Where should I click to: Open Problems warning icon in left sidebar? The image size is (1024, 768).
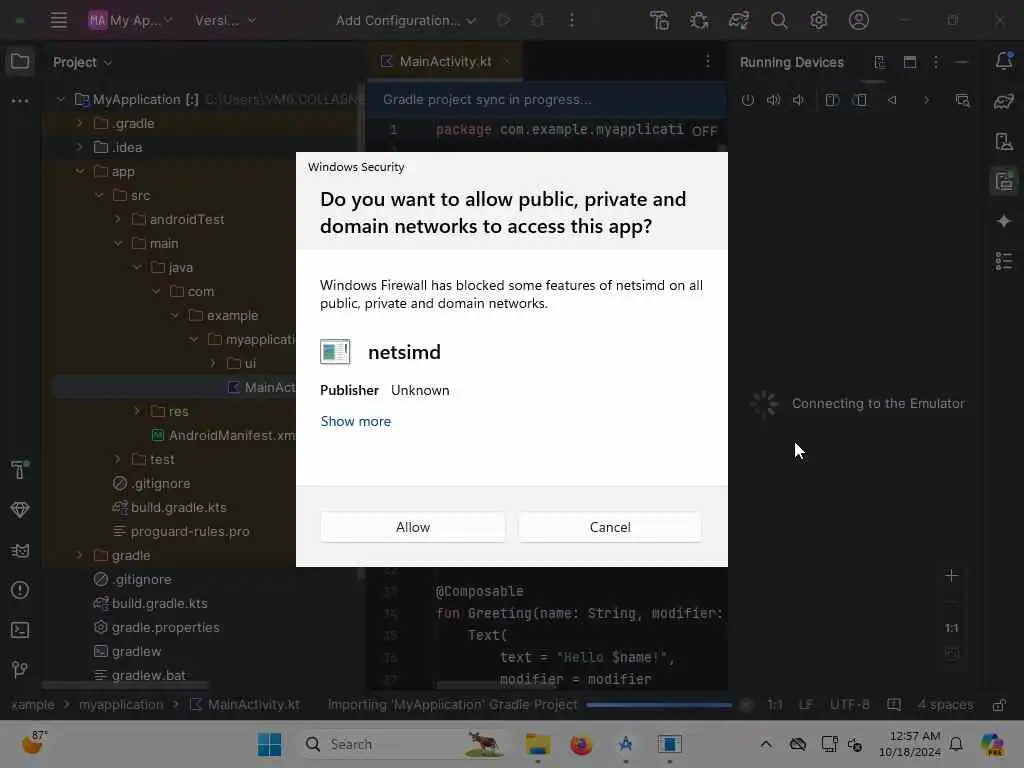[x=20, y=590]
